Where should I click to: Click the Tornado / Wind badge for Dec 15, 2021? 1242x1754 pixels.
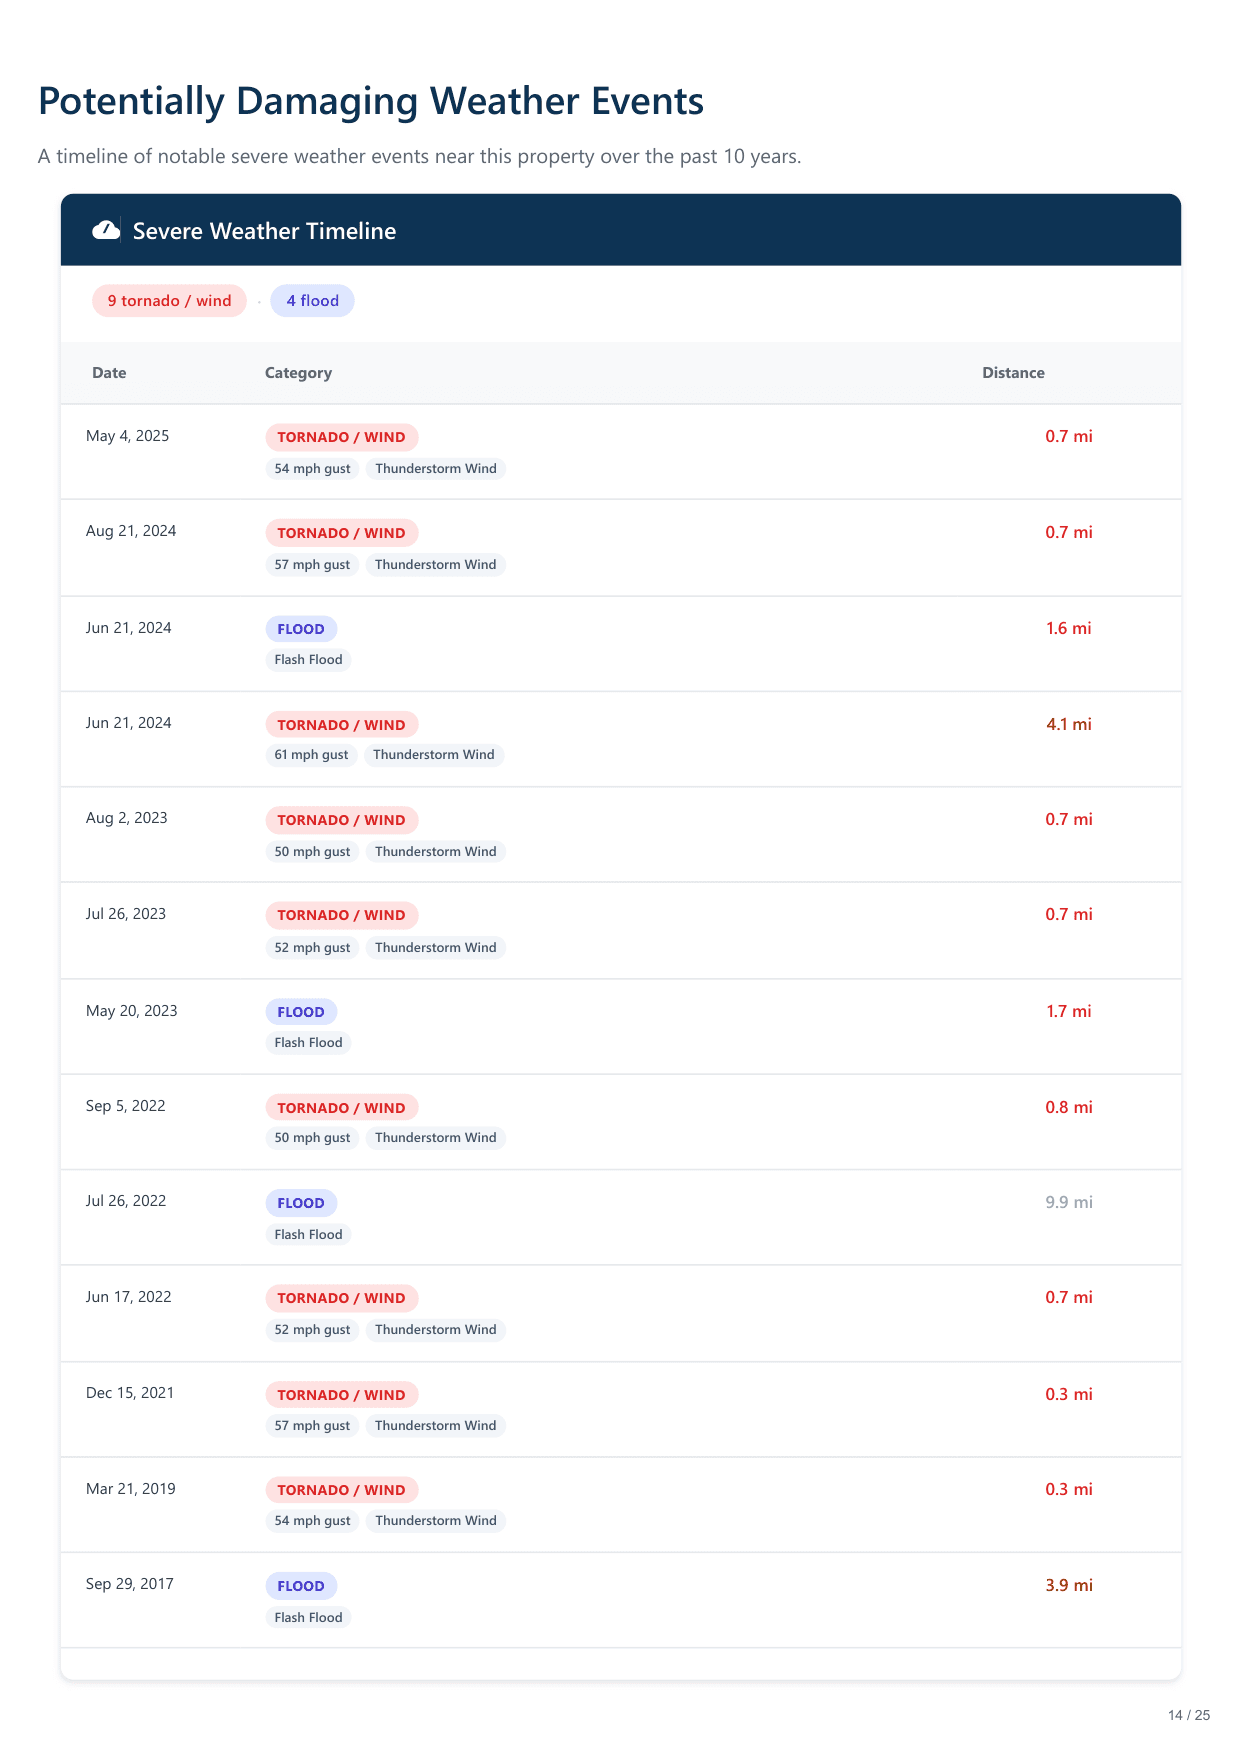(x=341, y=1395)
